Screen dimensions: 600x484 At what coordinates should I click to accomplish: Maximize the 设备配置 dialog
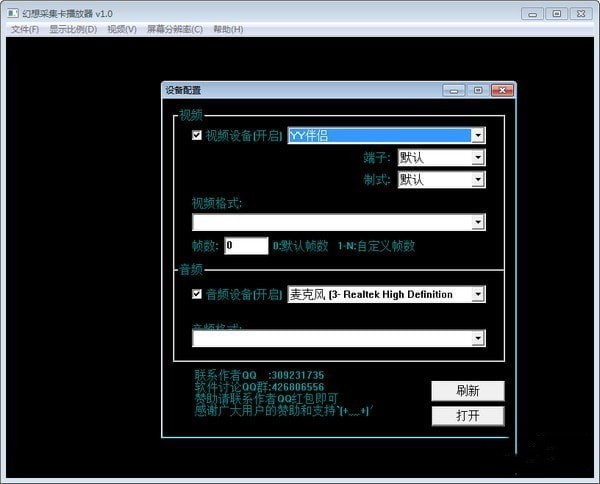[x=478, y=90]
